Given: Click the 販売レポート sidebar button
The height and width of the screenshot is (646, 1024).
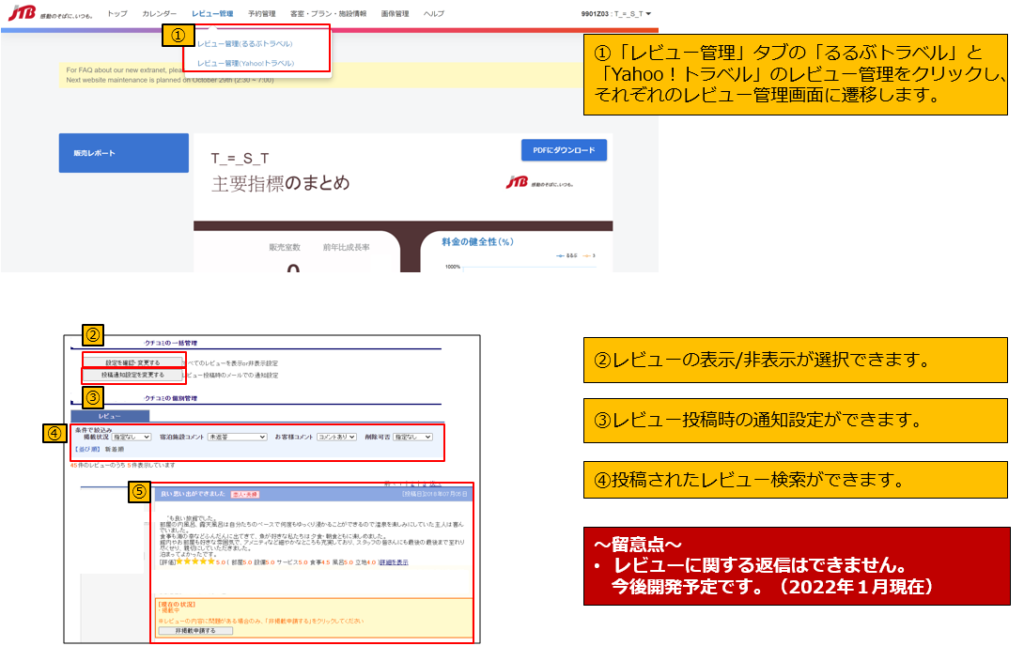Looking at the screenshot, I should pyautogui.click(x=123, y=153).
